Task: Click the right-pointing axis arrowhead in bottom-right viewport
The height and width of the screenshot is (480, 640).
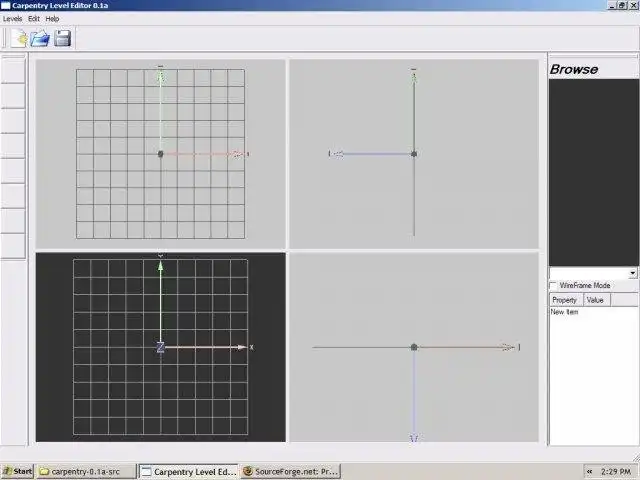Action: pyautogui.click(x=509, y=347)
